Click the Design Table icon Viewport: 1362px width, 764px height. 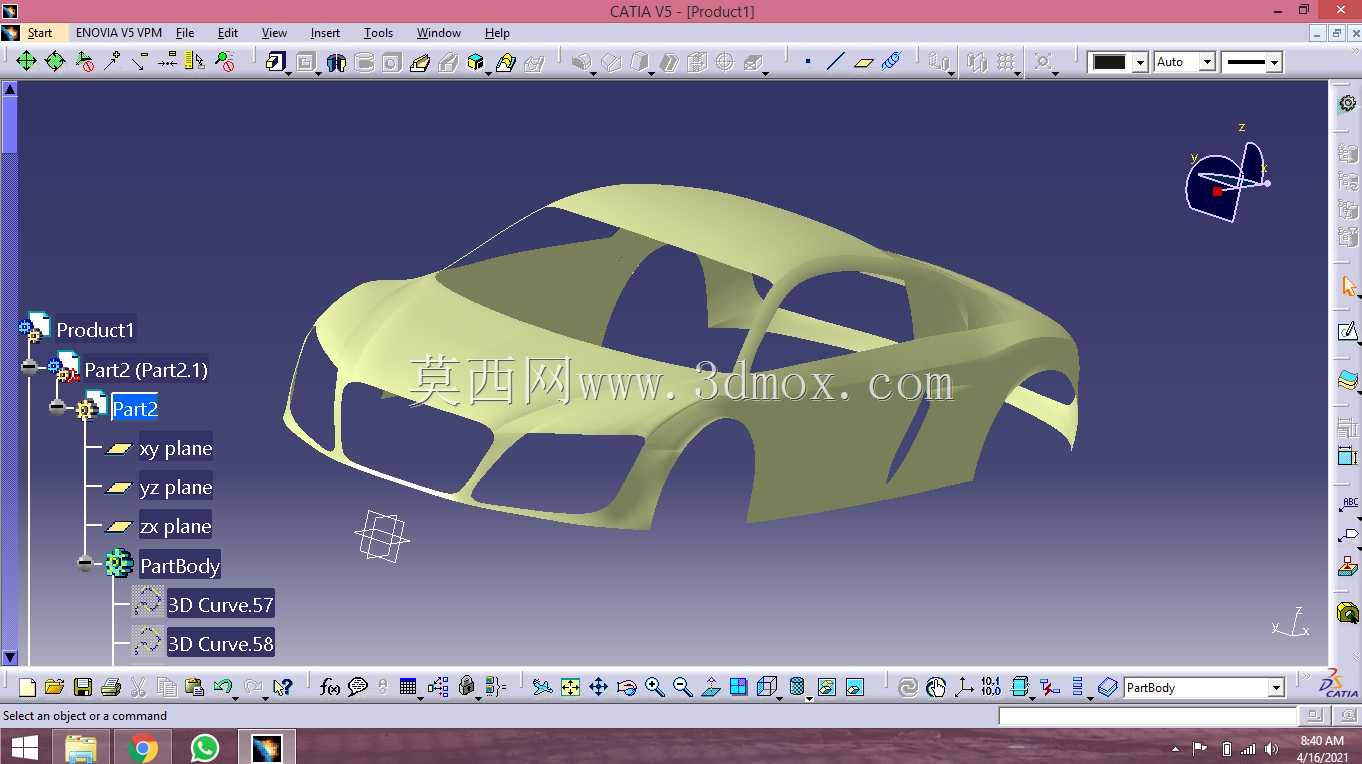click(408, 687)
